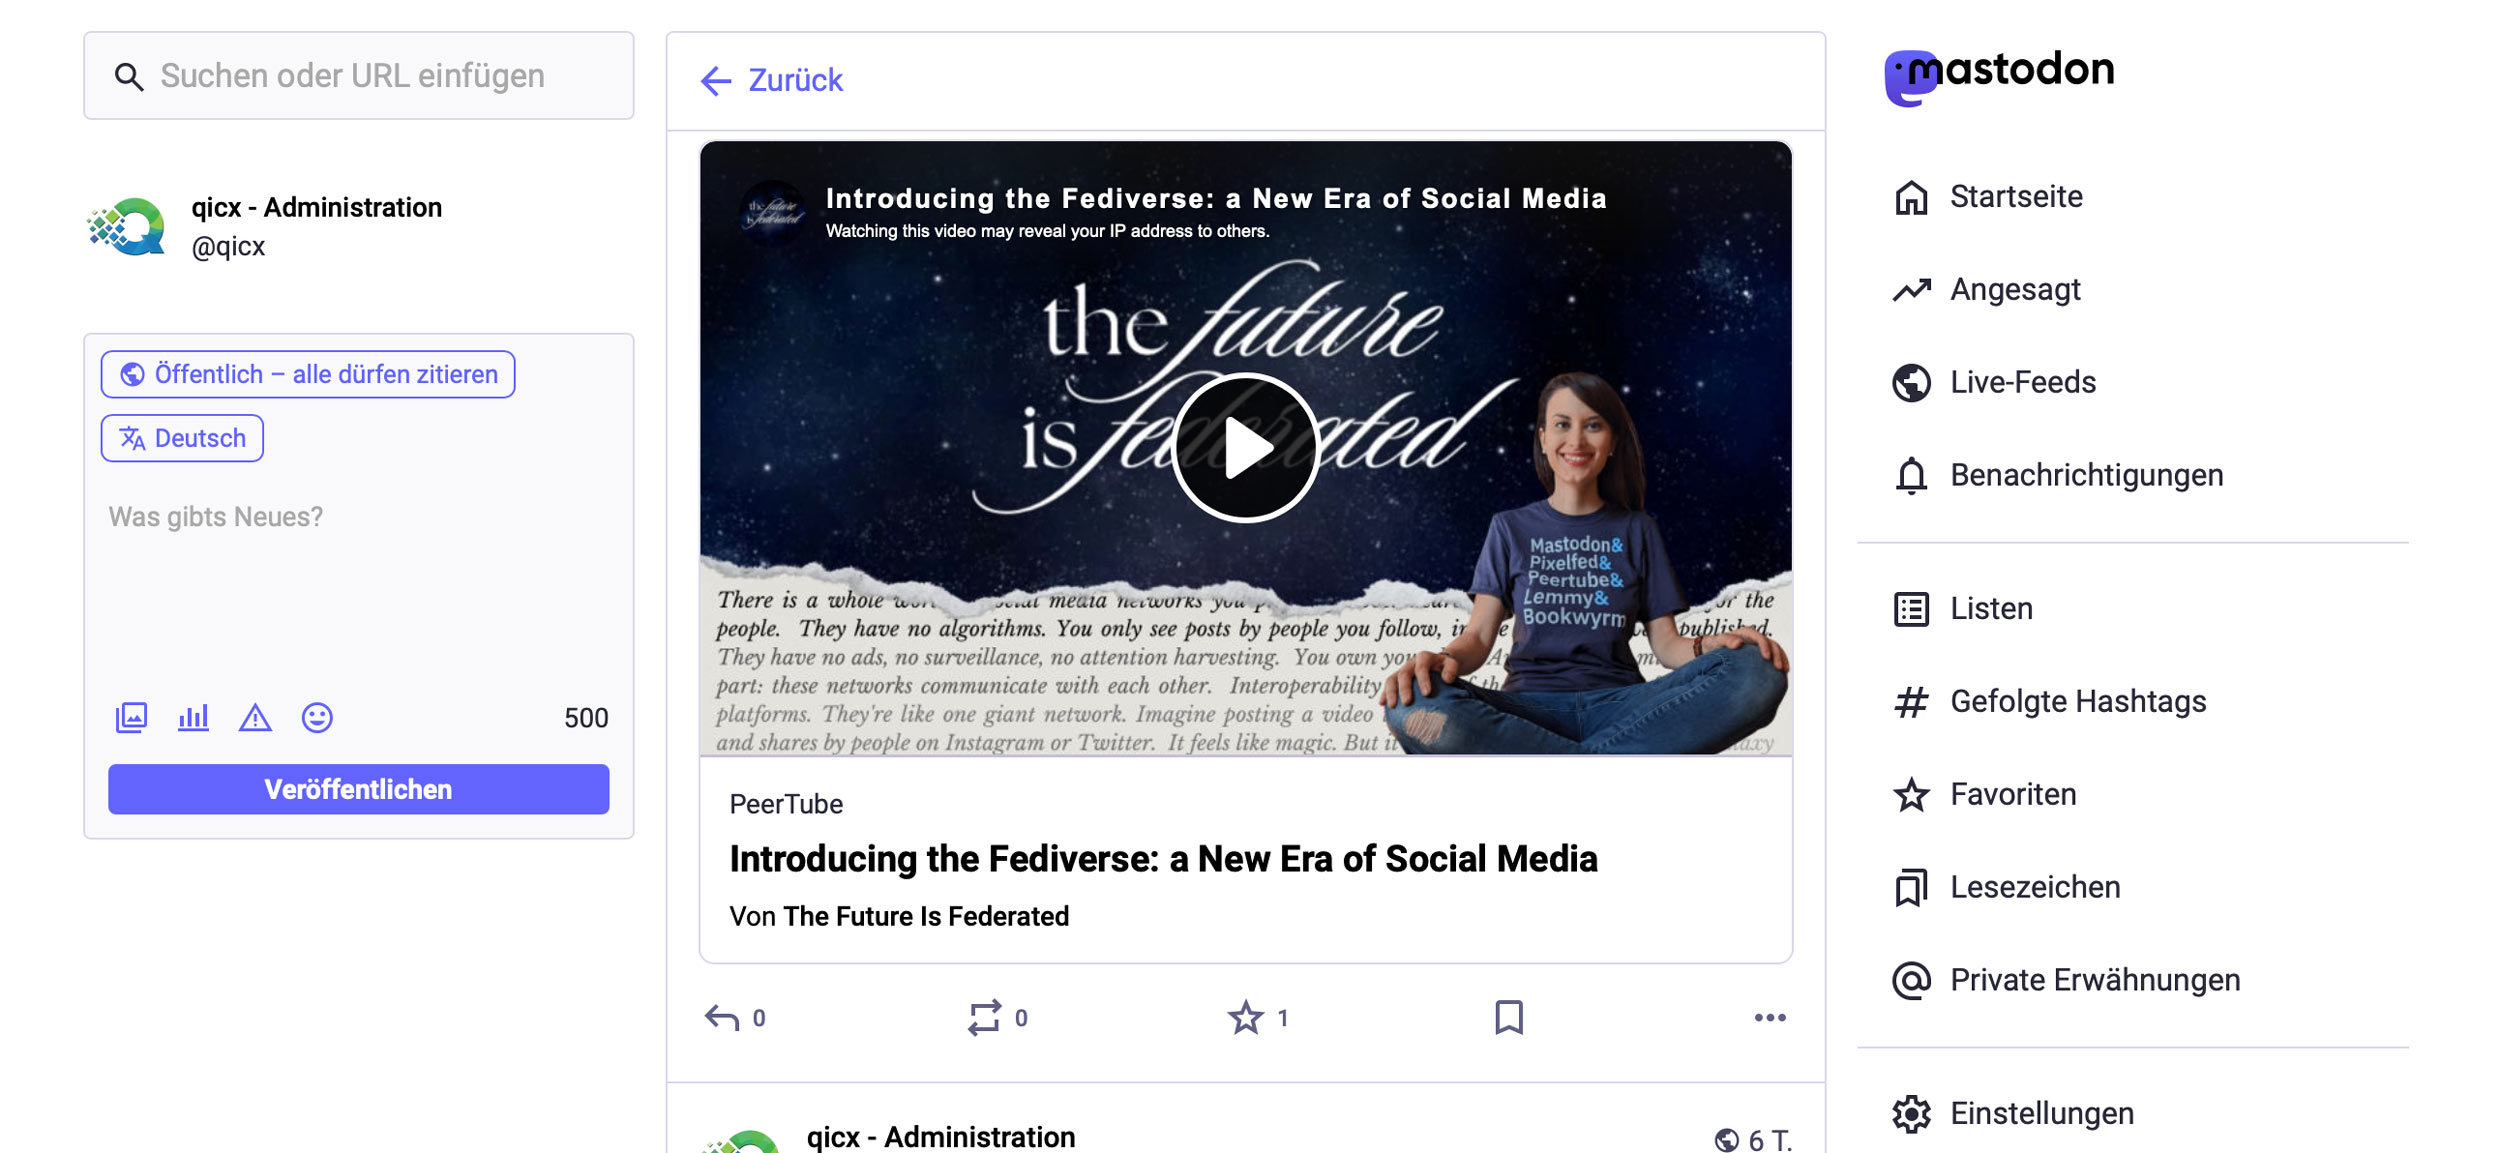Click the image attachment icon in composer
Screen dimensions: 2500x1153
click(131, 717)
